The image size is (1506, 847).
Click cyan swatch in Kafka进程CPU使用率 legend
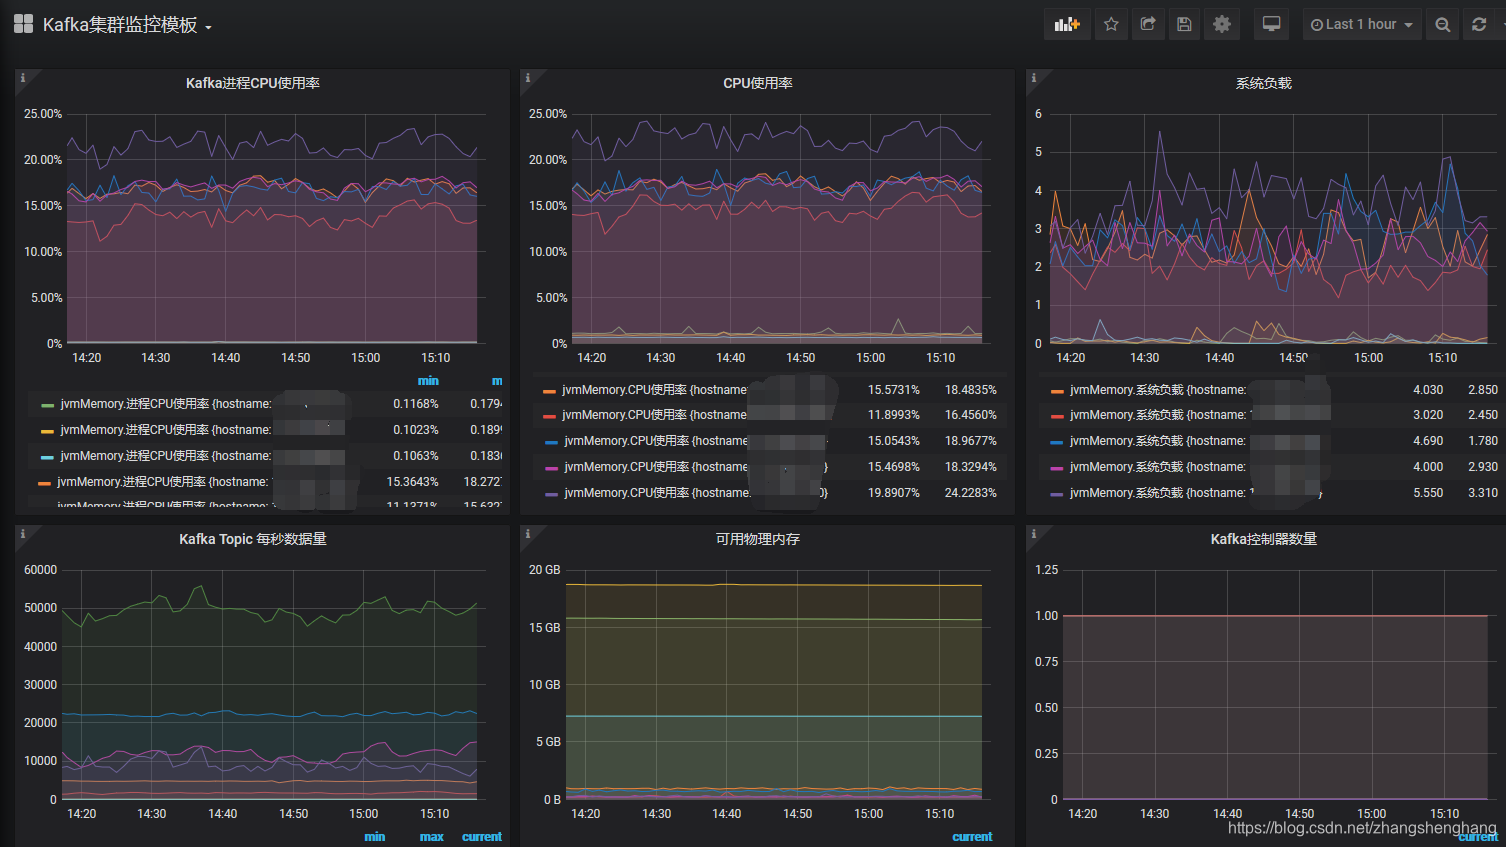(x=47, y=457)
